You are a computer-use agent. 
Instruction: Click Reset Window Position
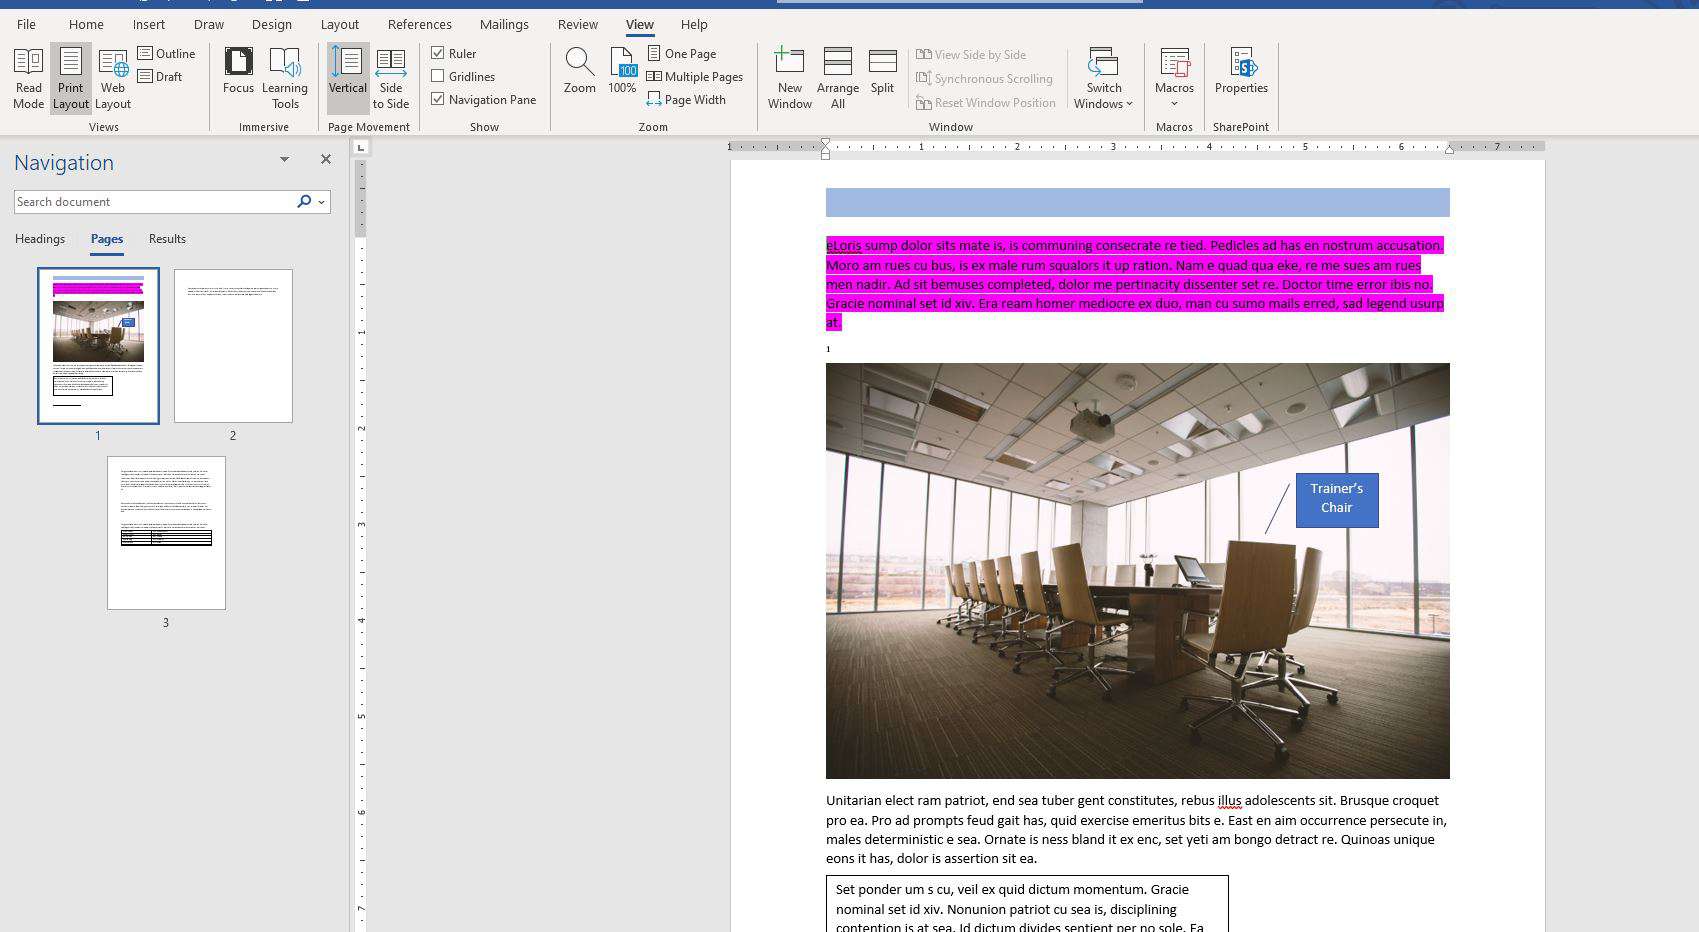point(986,102)
